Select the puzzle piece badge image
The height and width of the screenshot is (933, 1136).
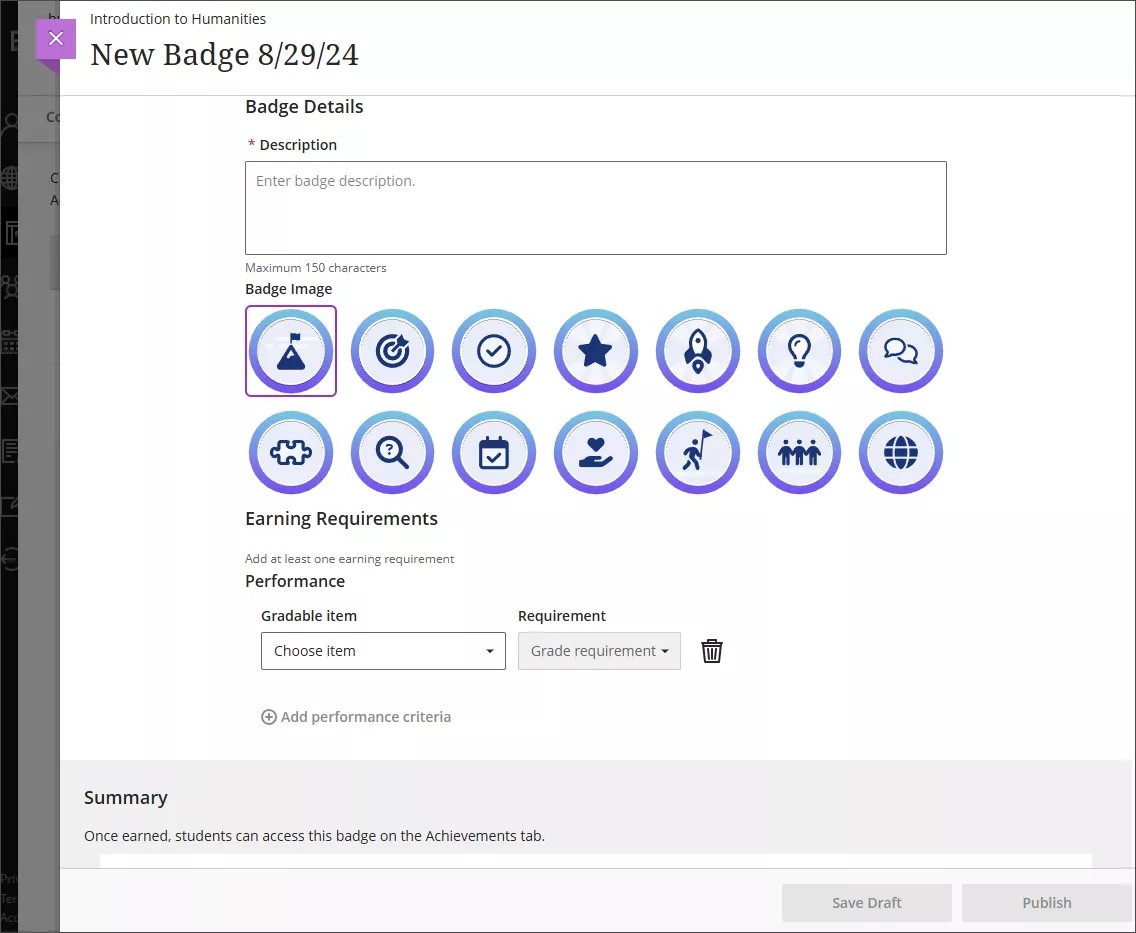[291, 453]
